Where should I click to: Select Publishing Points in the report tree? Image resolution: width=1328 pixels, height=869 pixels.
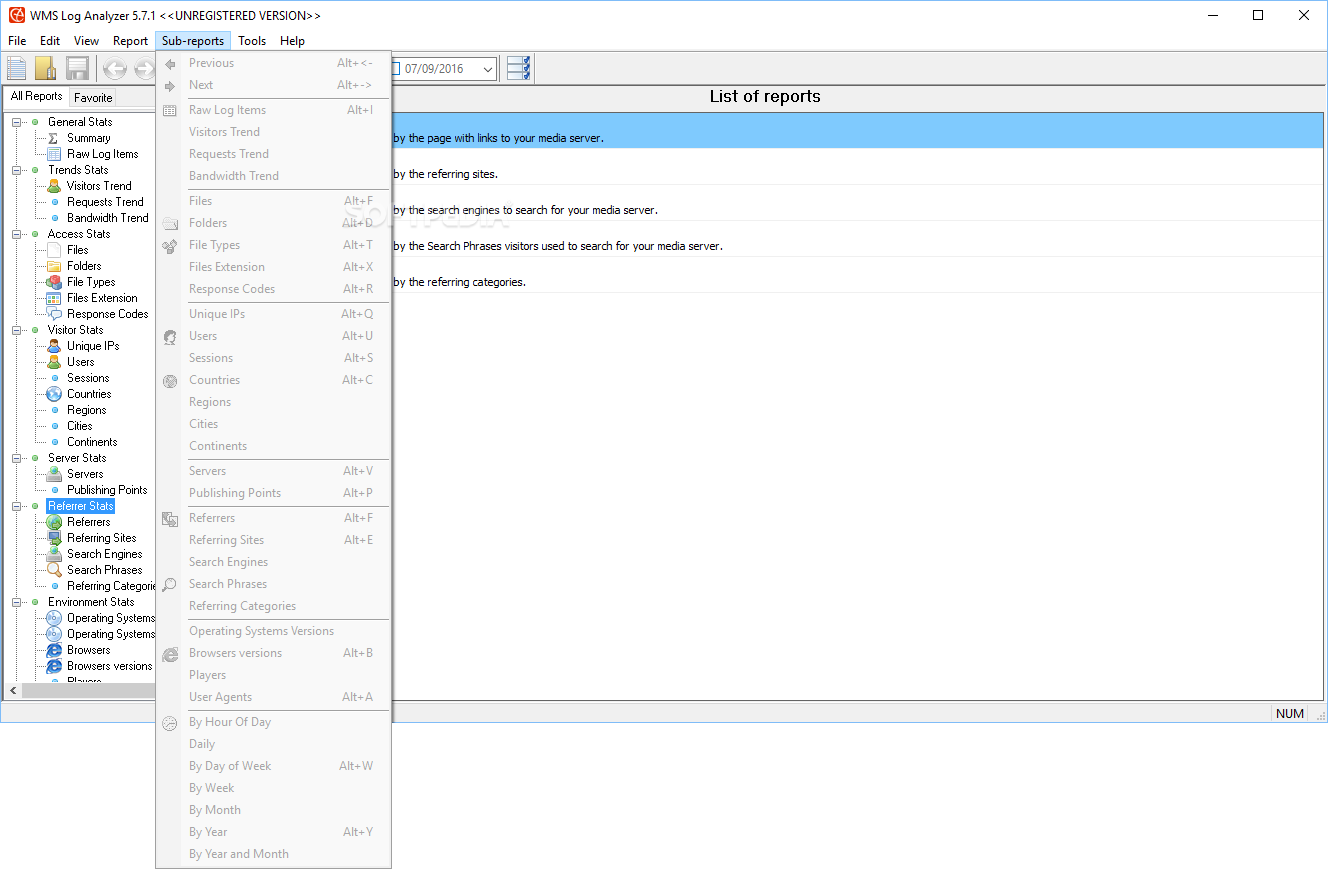click(107, 490)
